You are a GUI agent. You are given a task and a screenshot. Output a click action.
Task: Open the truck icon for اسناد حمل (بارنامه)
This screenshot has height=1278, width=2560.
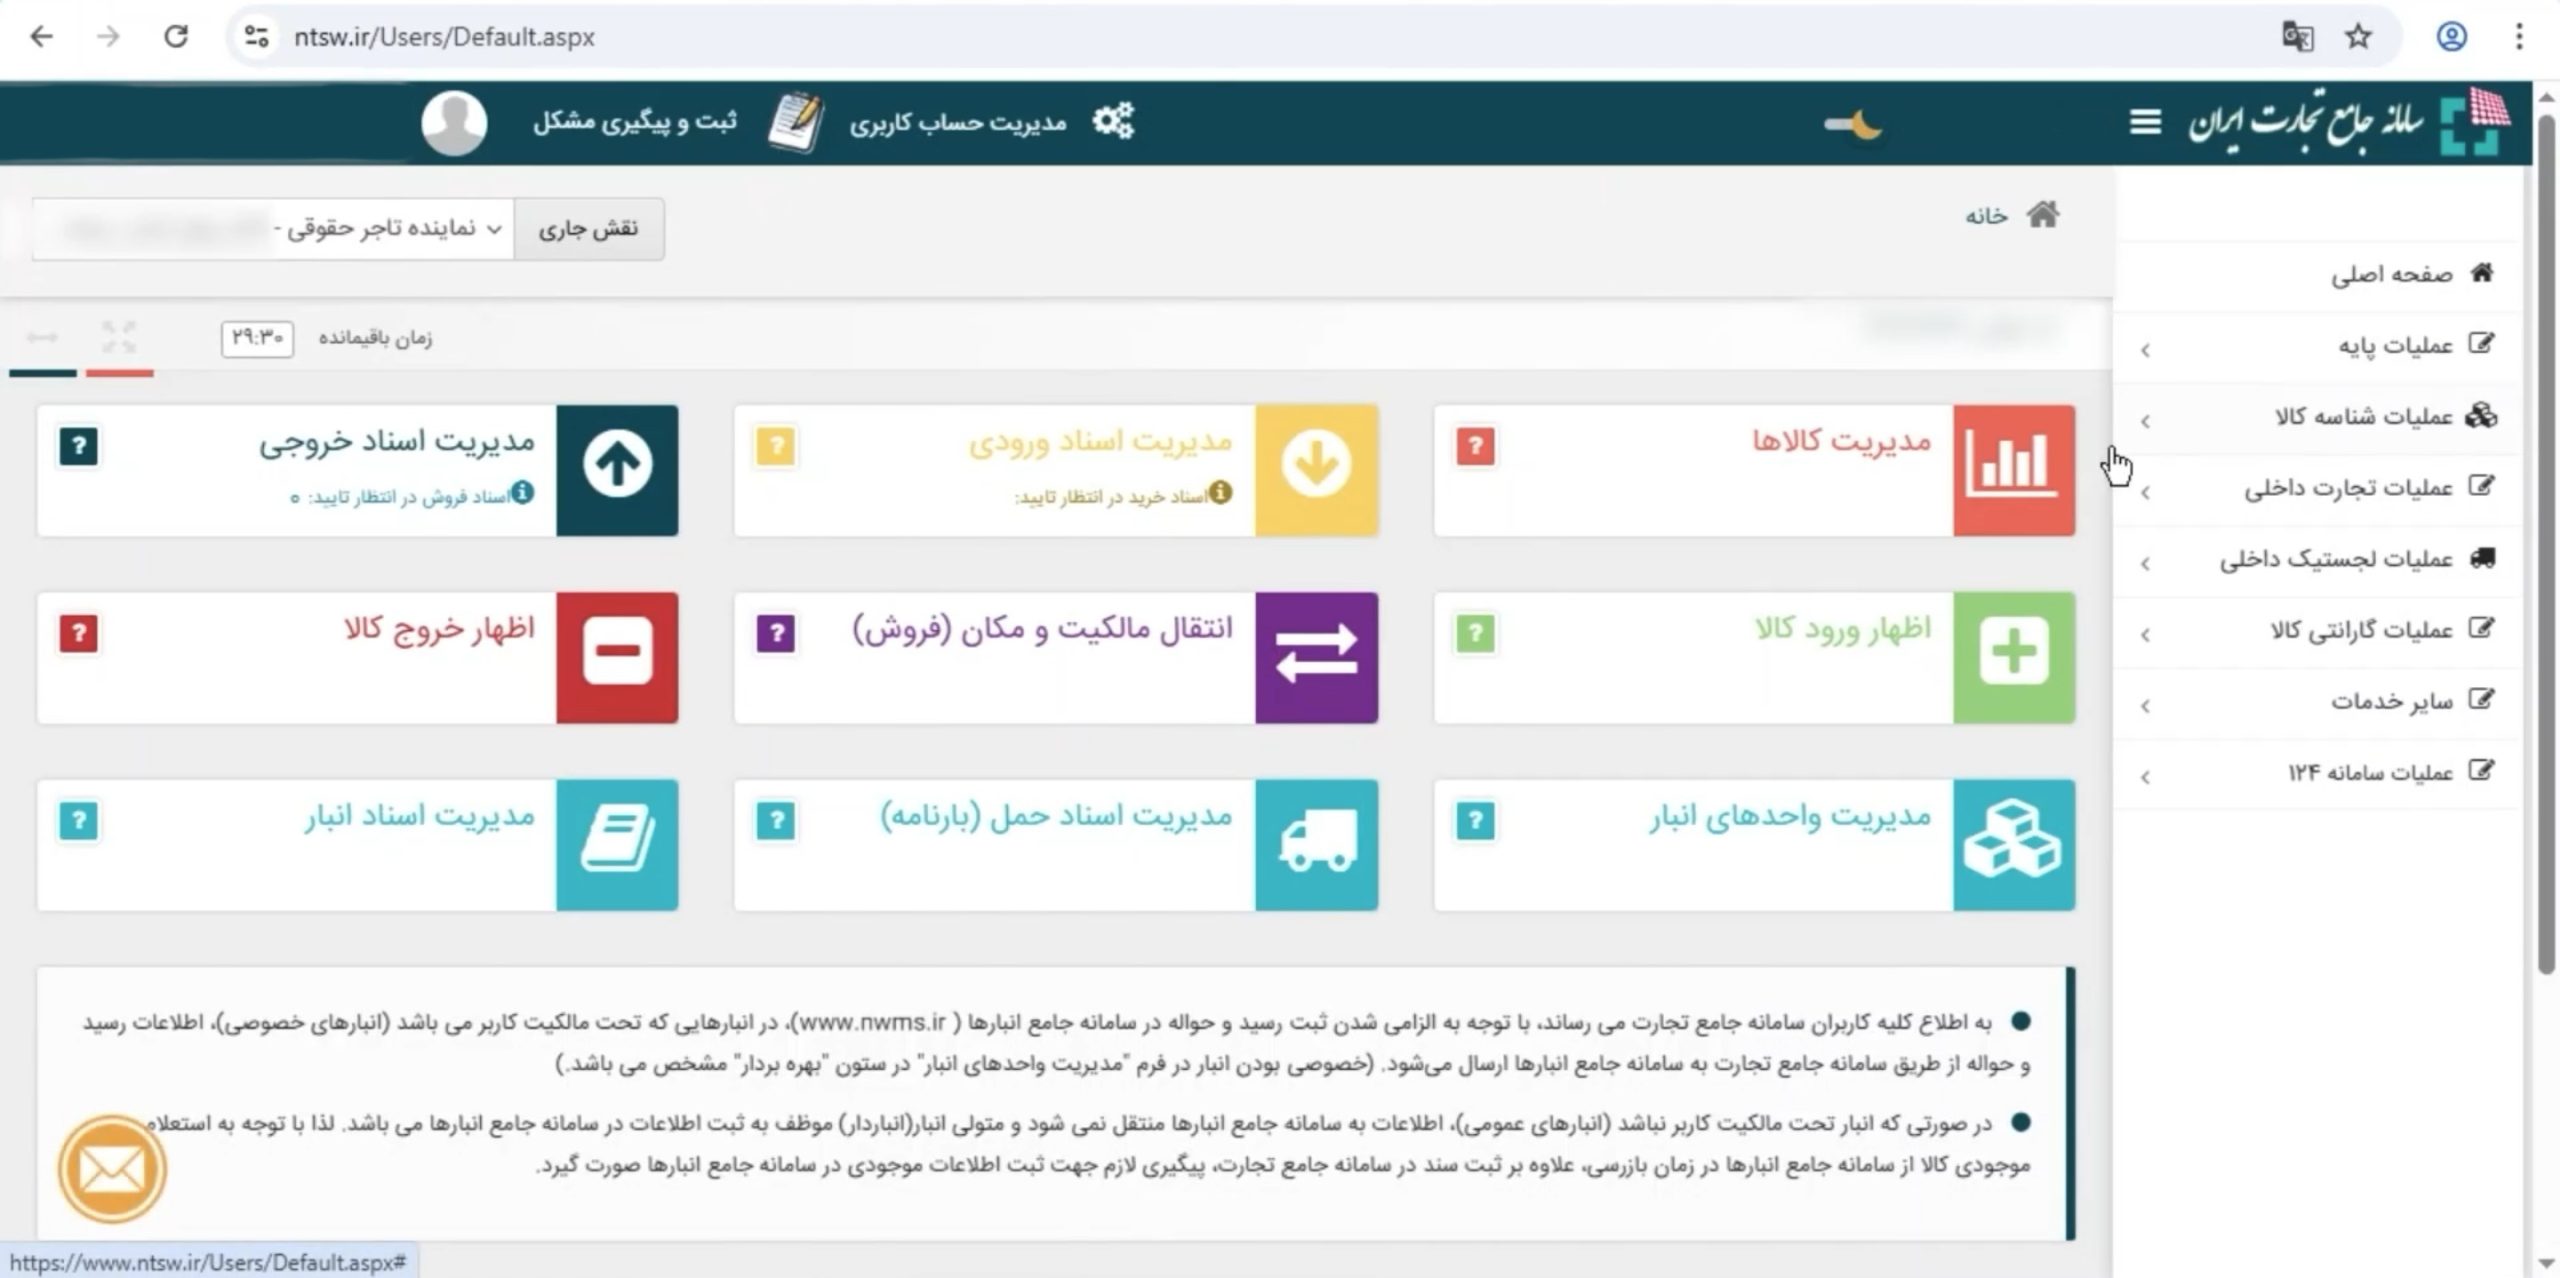tap(1317, 843)
